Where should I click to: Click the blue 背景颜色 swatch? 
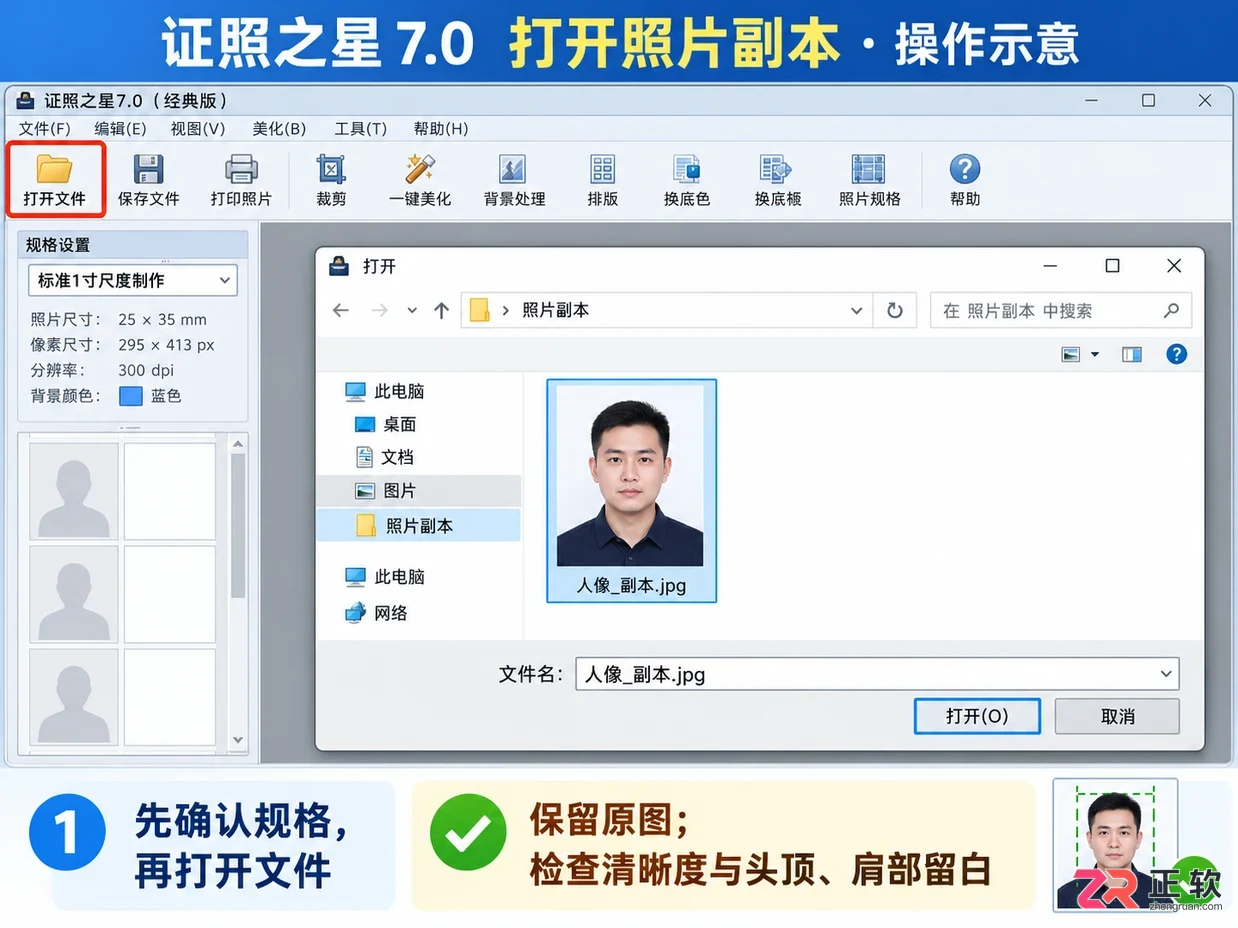pyautogui.click(x=131, y=396)
